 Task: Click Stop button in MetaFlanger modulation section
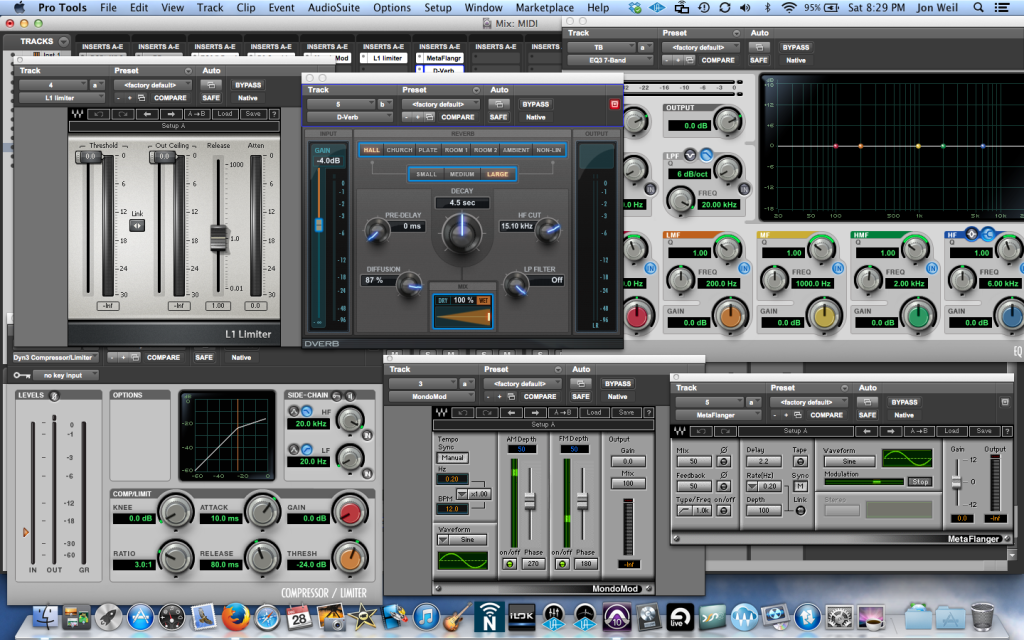coord(920,481)
